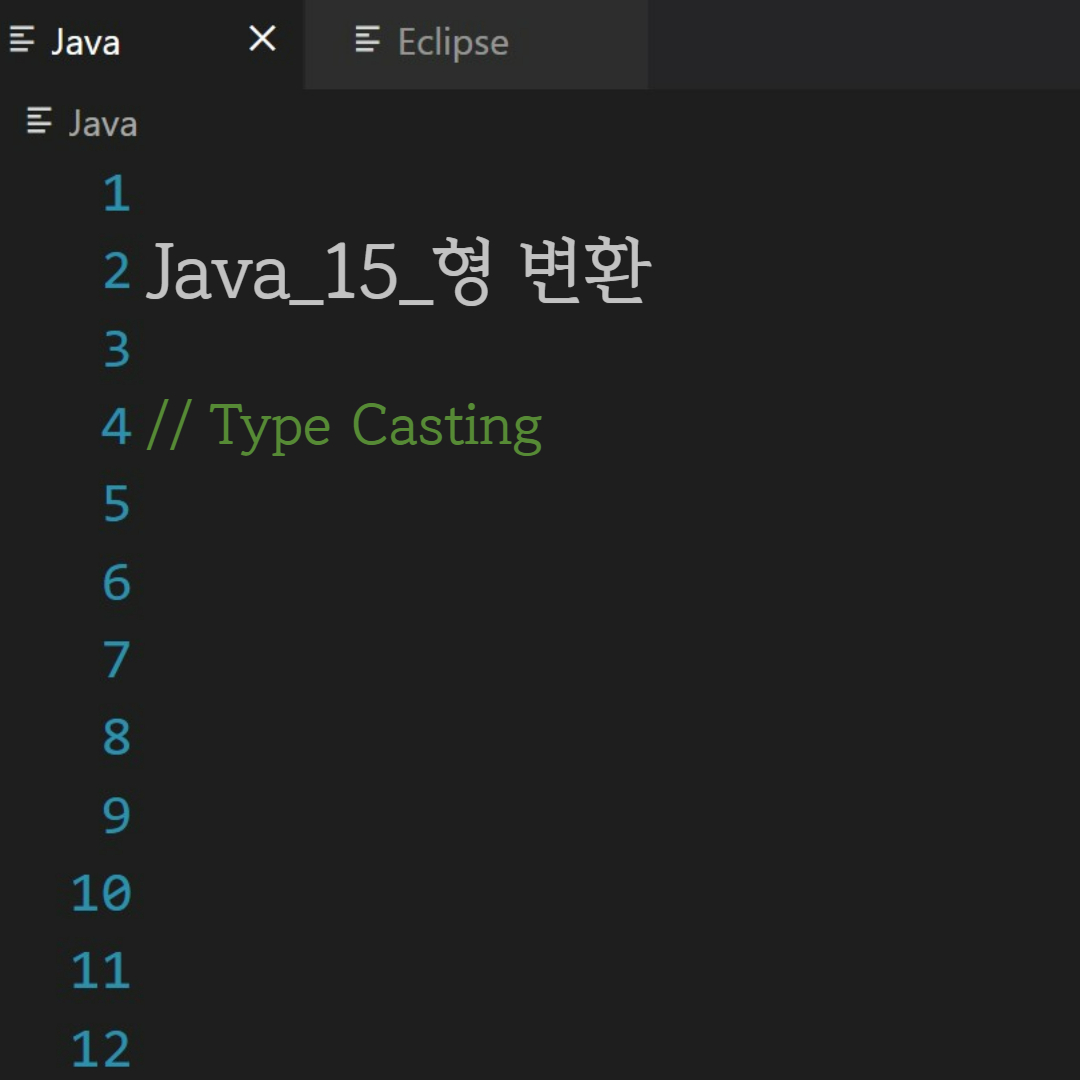1080x1080 pixels.
Task: Select line number 1 in gutter
Action: [117, 194]
